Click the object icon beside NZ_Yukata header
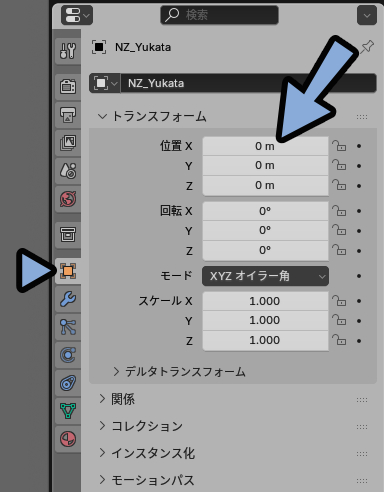384x492 pixels. click(x=99, y=47)
